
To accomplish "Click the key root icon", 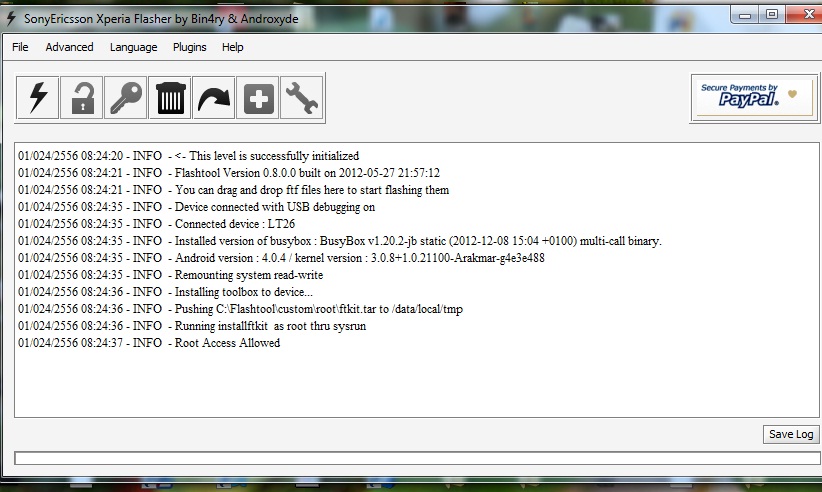I will coord(125,97).
